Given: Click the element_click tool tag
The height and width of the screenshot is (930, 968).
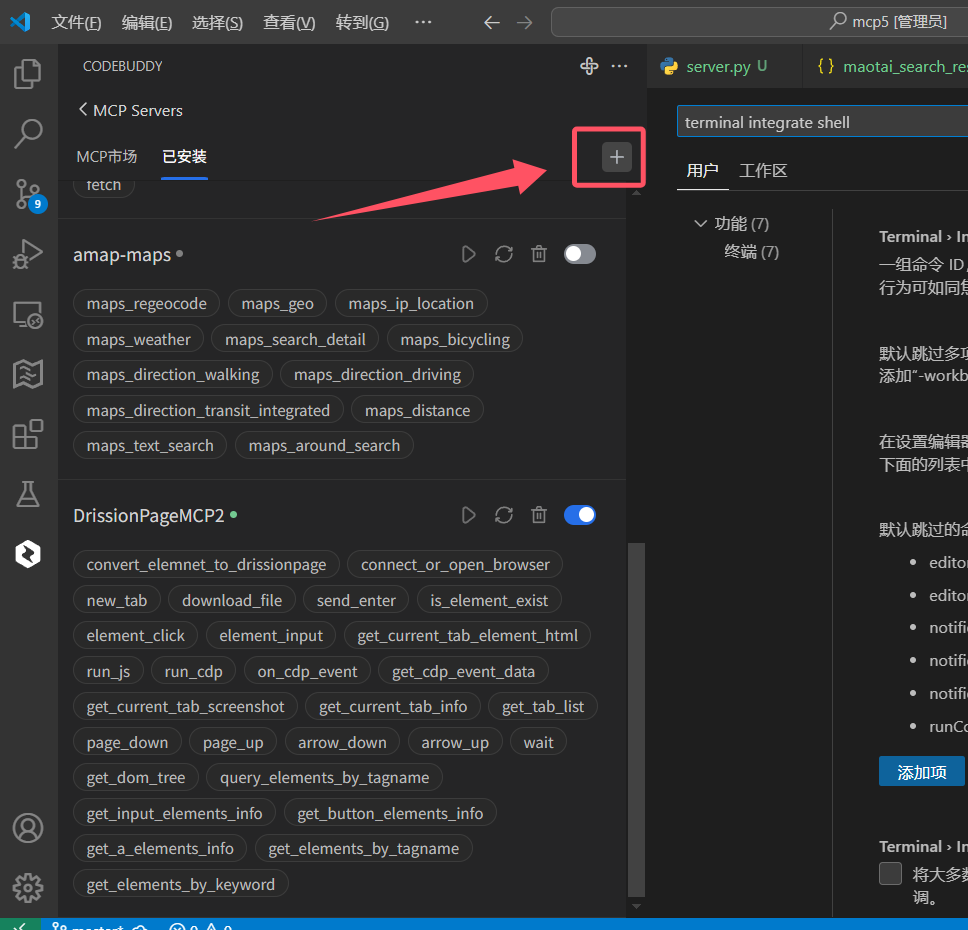Looking at the screenshot, I should pos(136,635).
